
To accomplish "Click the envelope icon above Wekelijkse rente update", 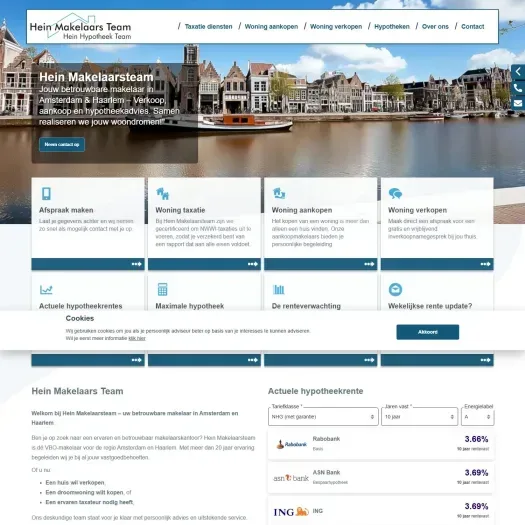I will point(395,289).
